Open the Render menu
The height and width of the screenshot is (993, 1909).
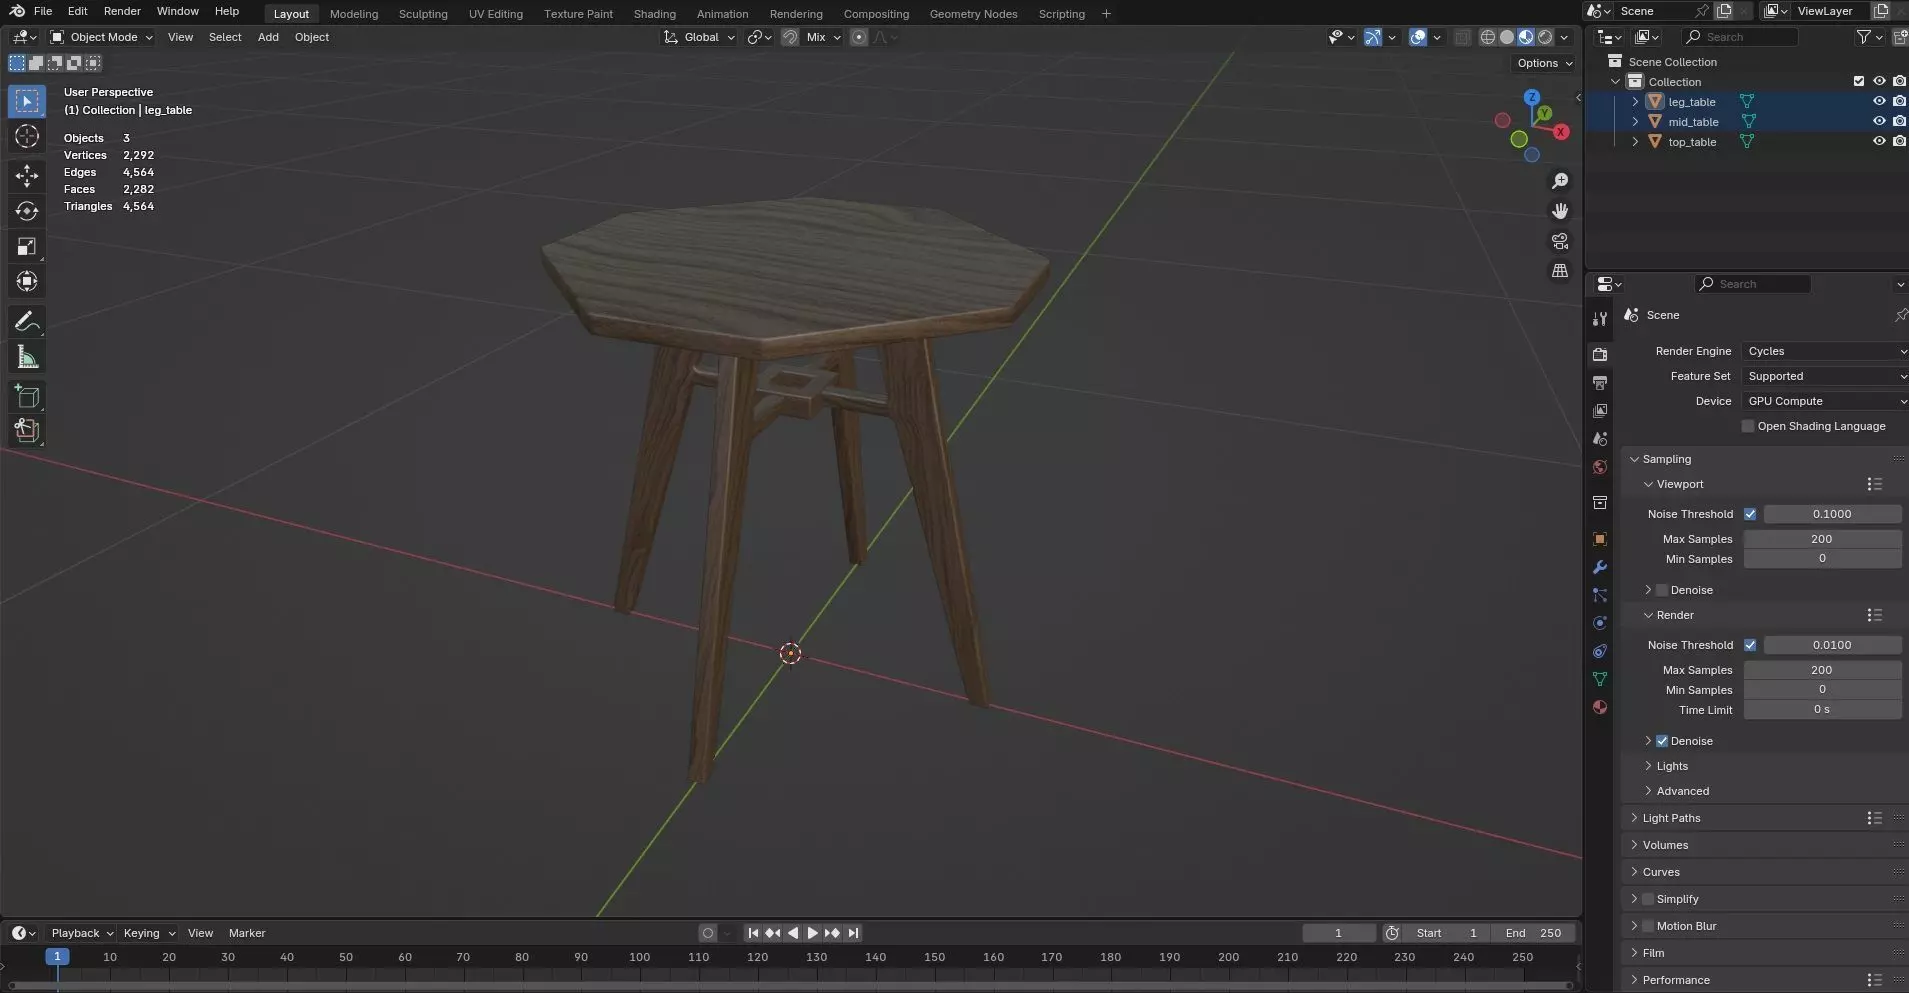pos(122,11)
